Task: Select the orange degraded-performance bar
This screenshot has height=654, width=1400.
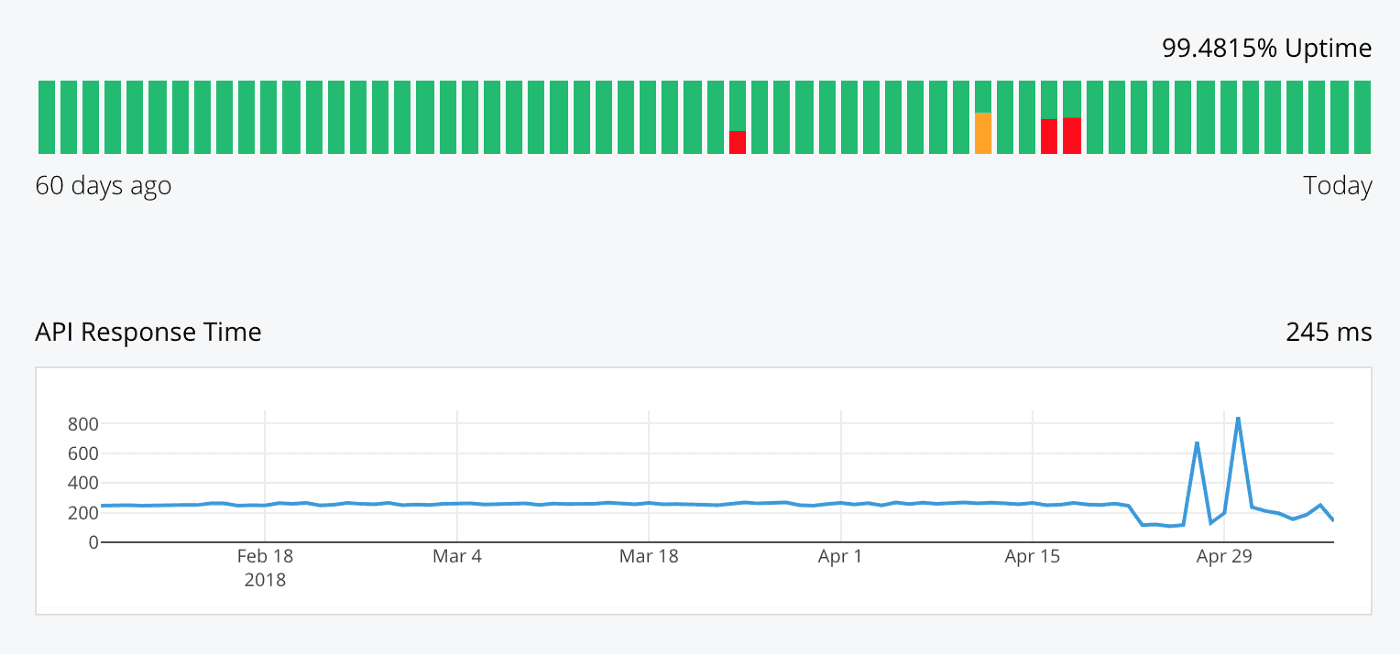Action: tap(982, 135)
